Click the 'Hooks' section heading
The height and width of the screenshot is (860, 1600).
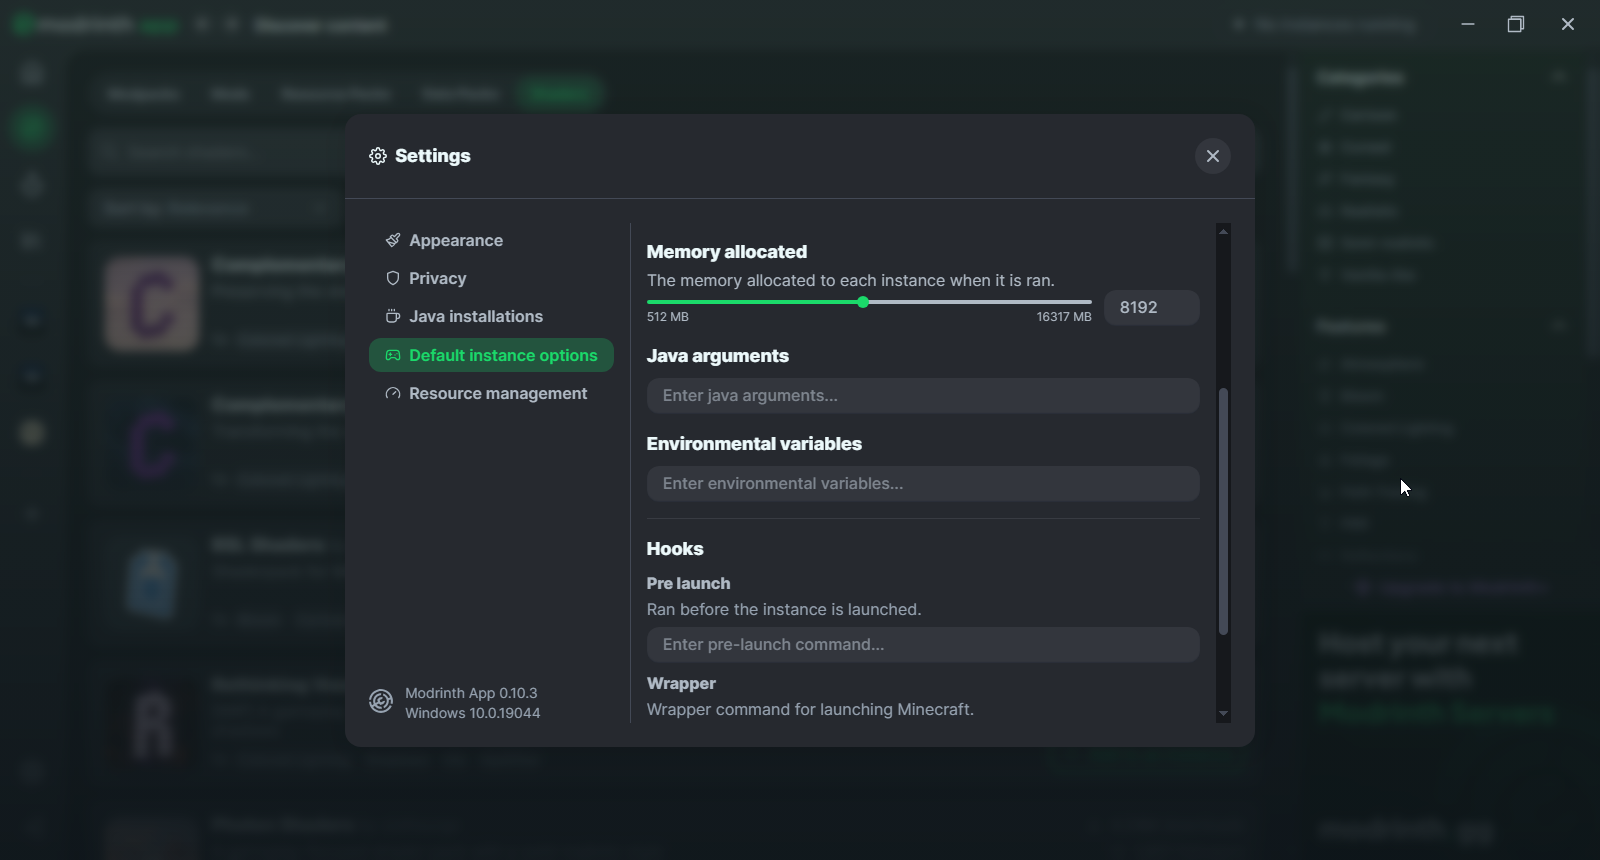click(x=675, y=549)
